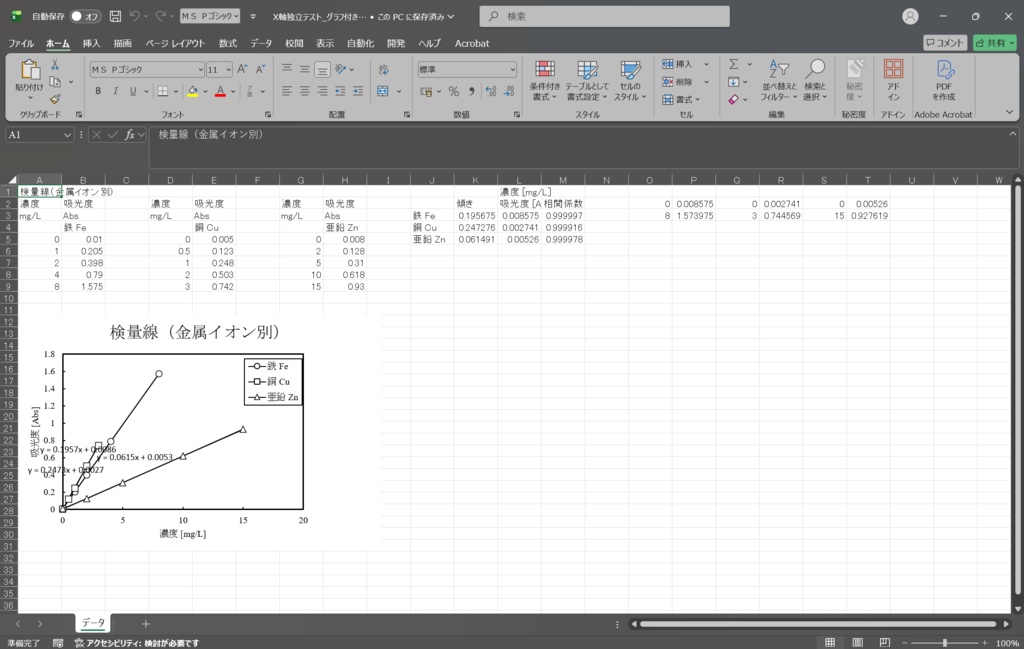
Task: Open the font name dropdown in ribbon
Action: (200, 69)
